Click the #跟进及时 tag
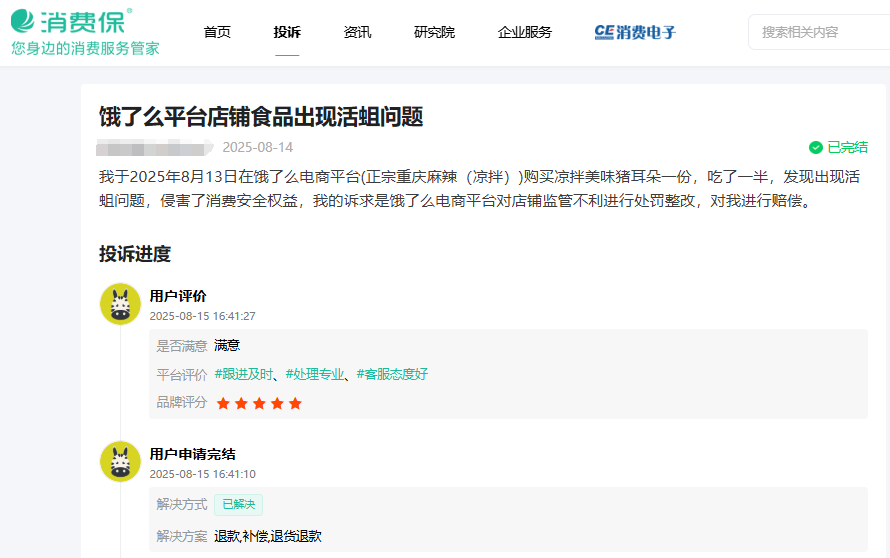Image resolution: width=890 pixels, height=558 pixels. coord(244,375)
